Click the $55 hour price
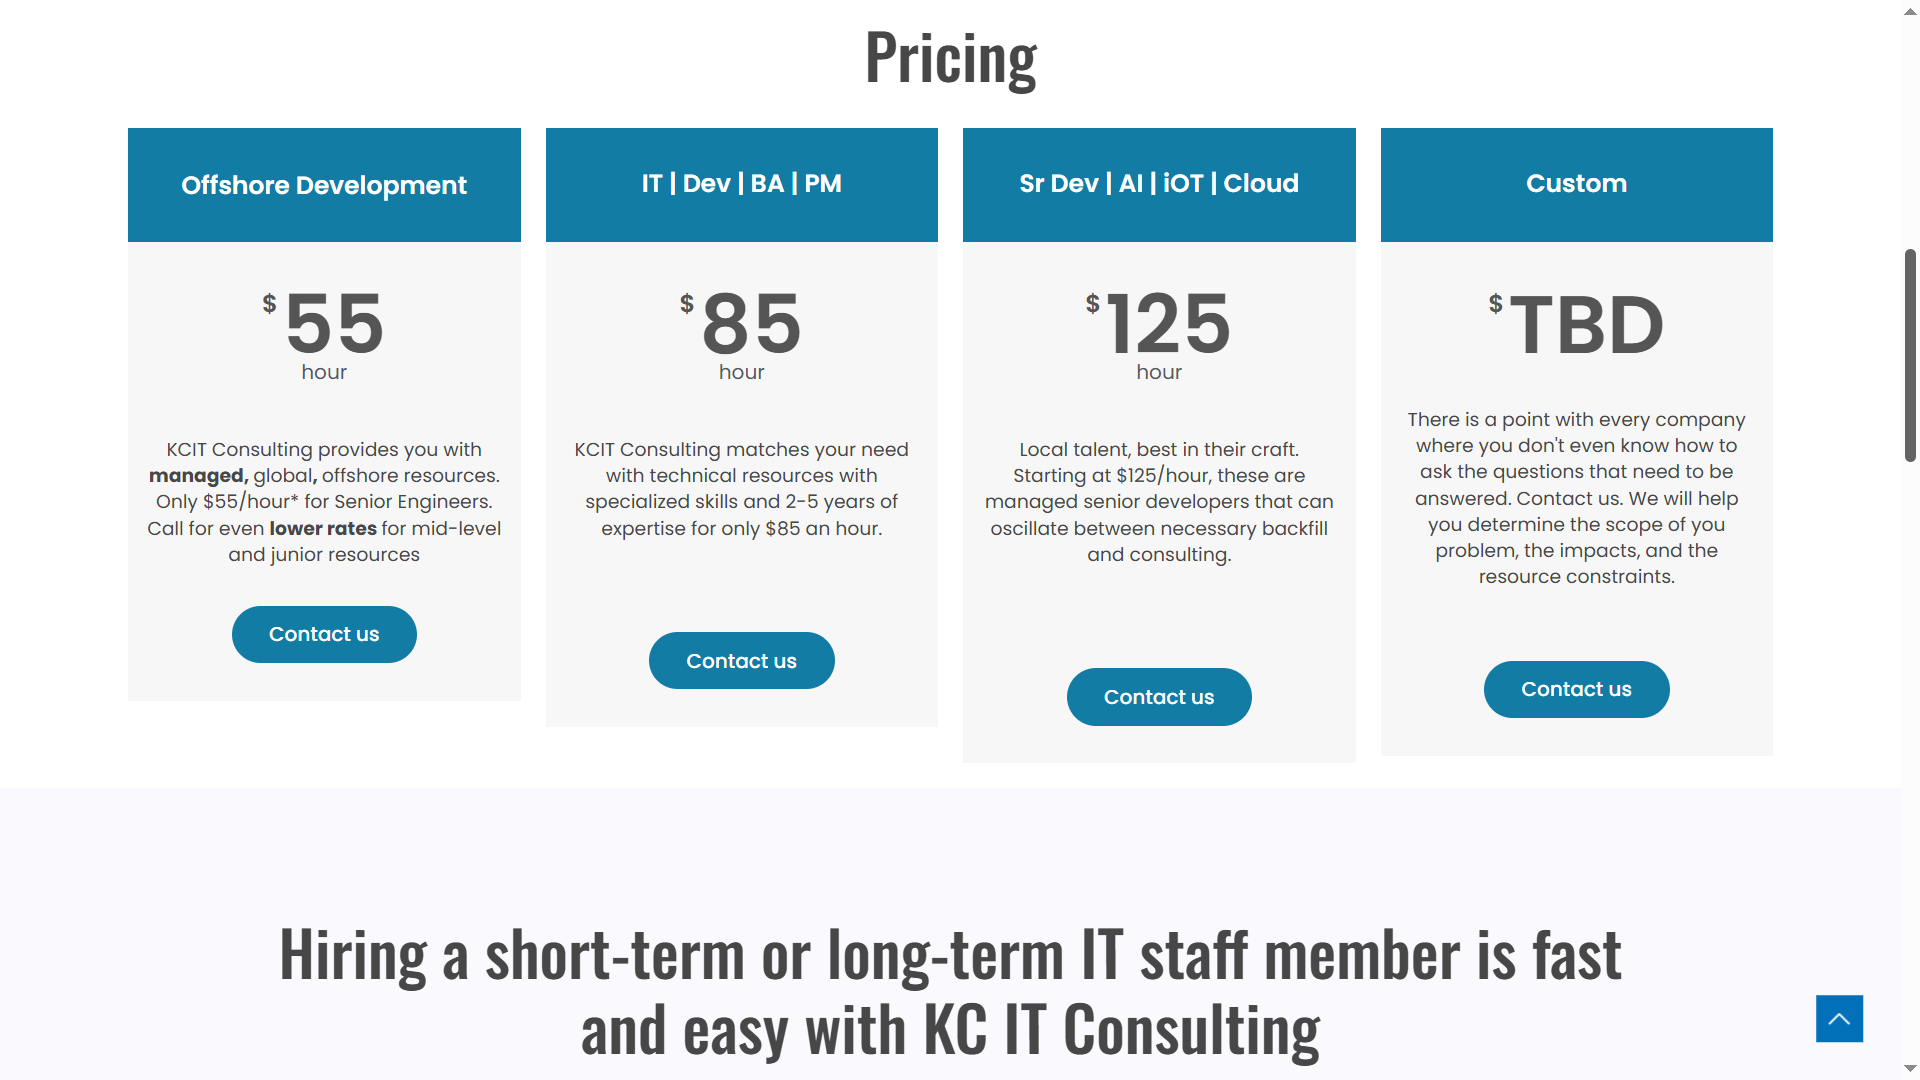Image resolution: width=1920 pixels, height=1080 pixels. pyautogui.click(x=324, y=334)
